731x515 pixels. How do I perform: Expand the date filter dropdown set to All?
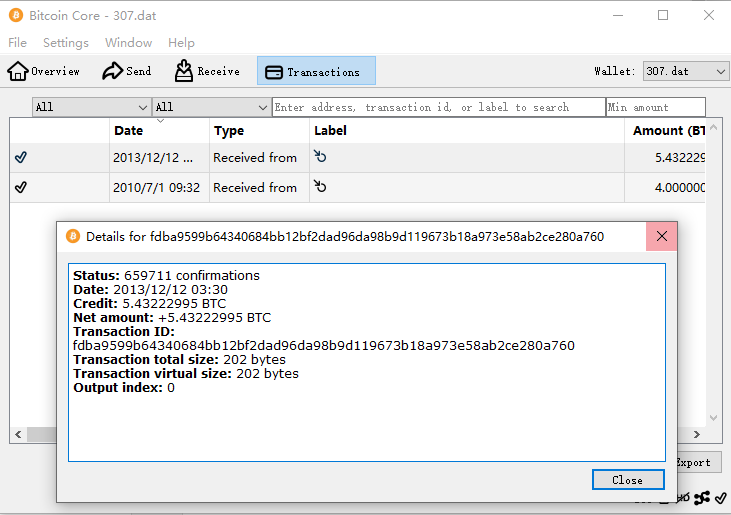click(91, 107)
